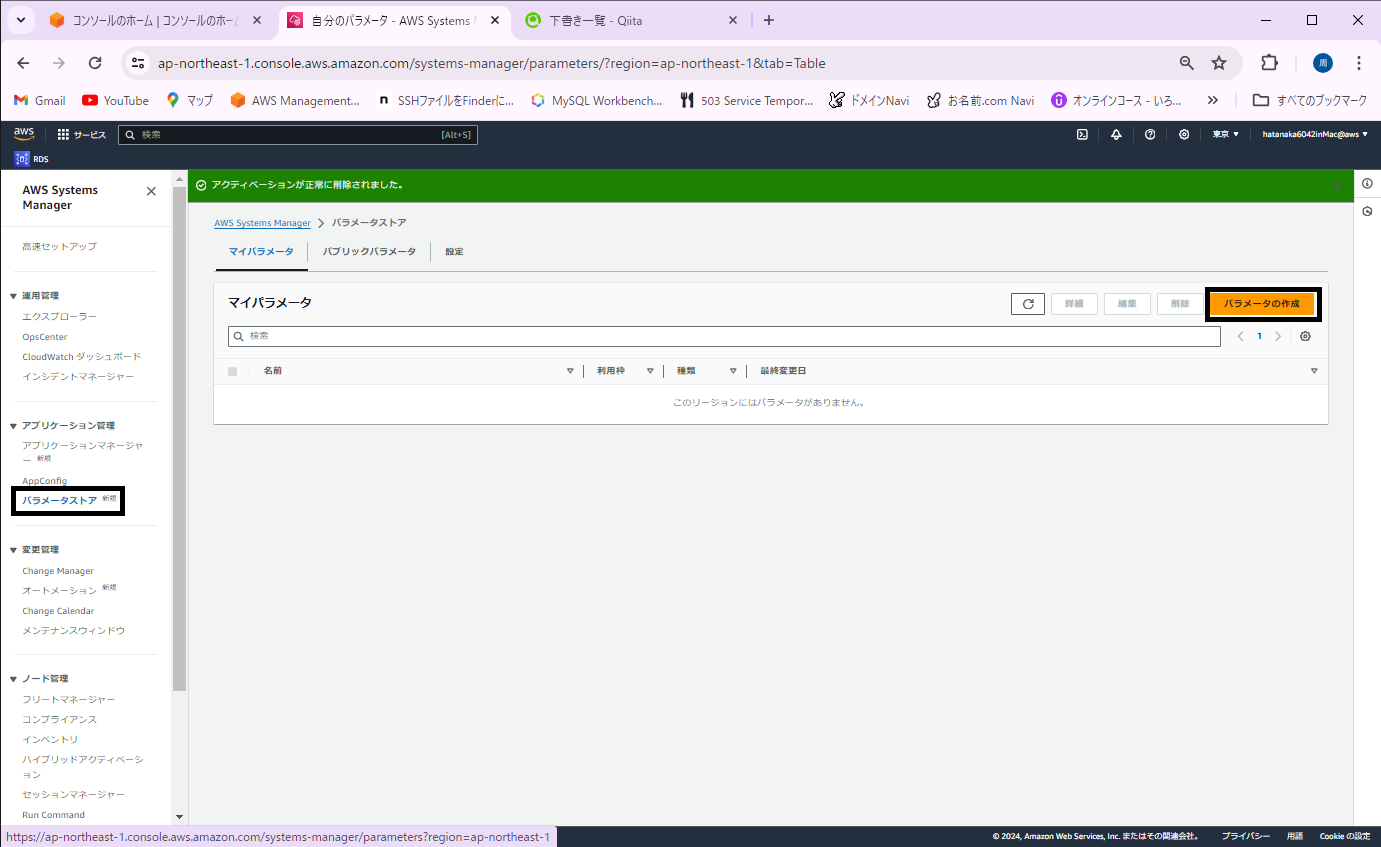Open a new Chrome tab
Screen dimensions: 1381x847
click(x=768, y=20)
